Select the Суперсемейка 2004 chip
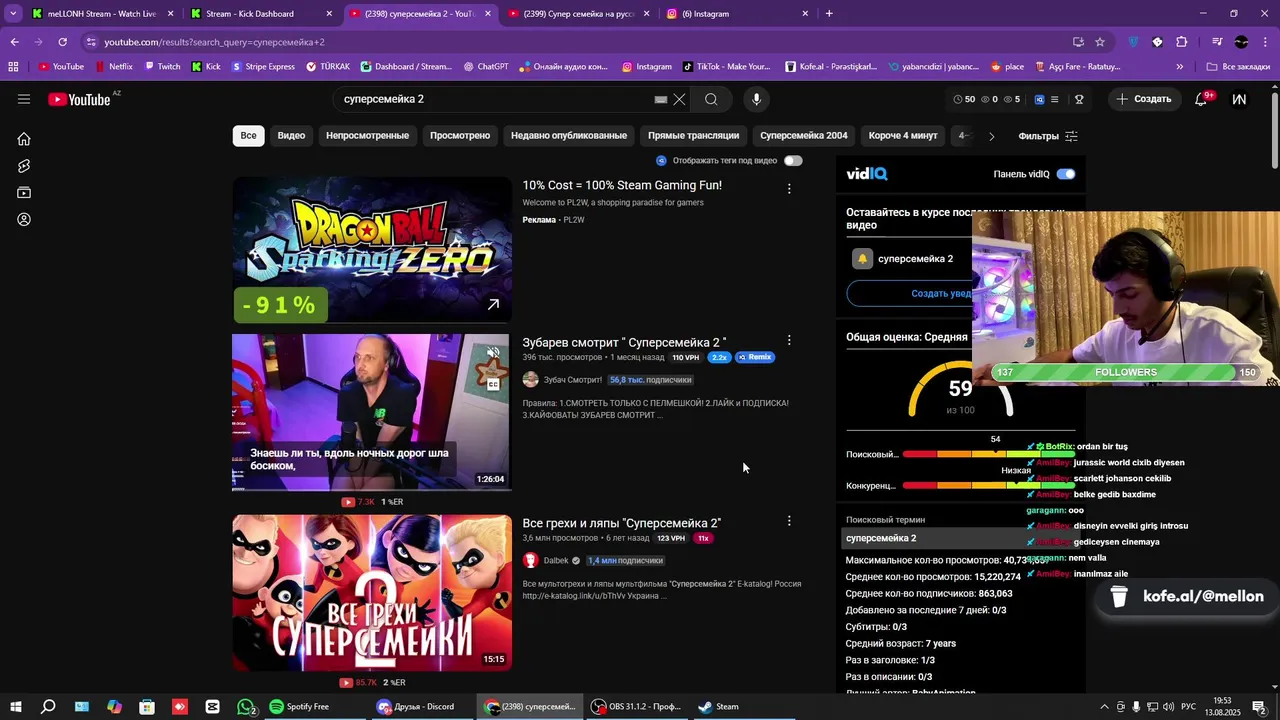The width and height of the screenshot is (1280, 720). click(804, 136)
